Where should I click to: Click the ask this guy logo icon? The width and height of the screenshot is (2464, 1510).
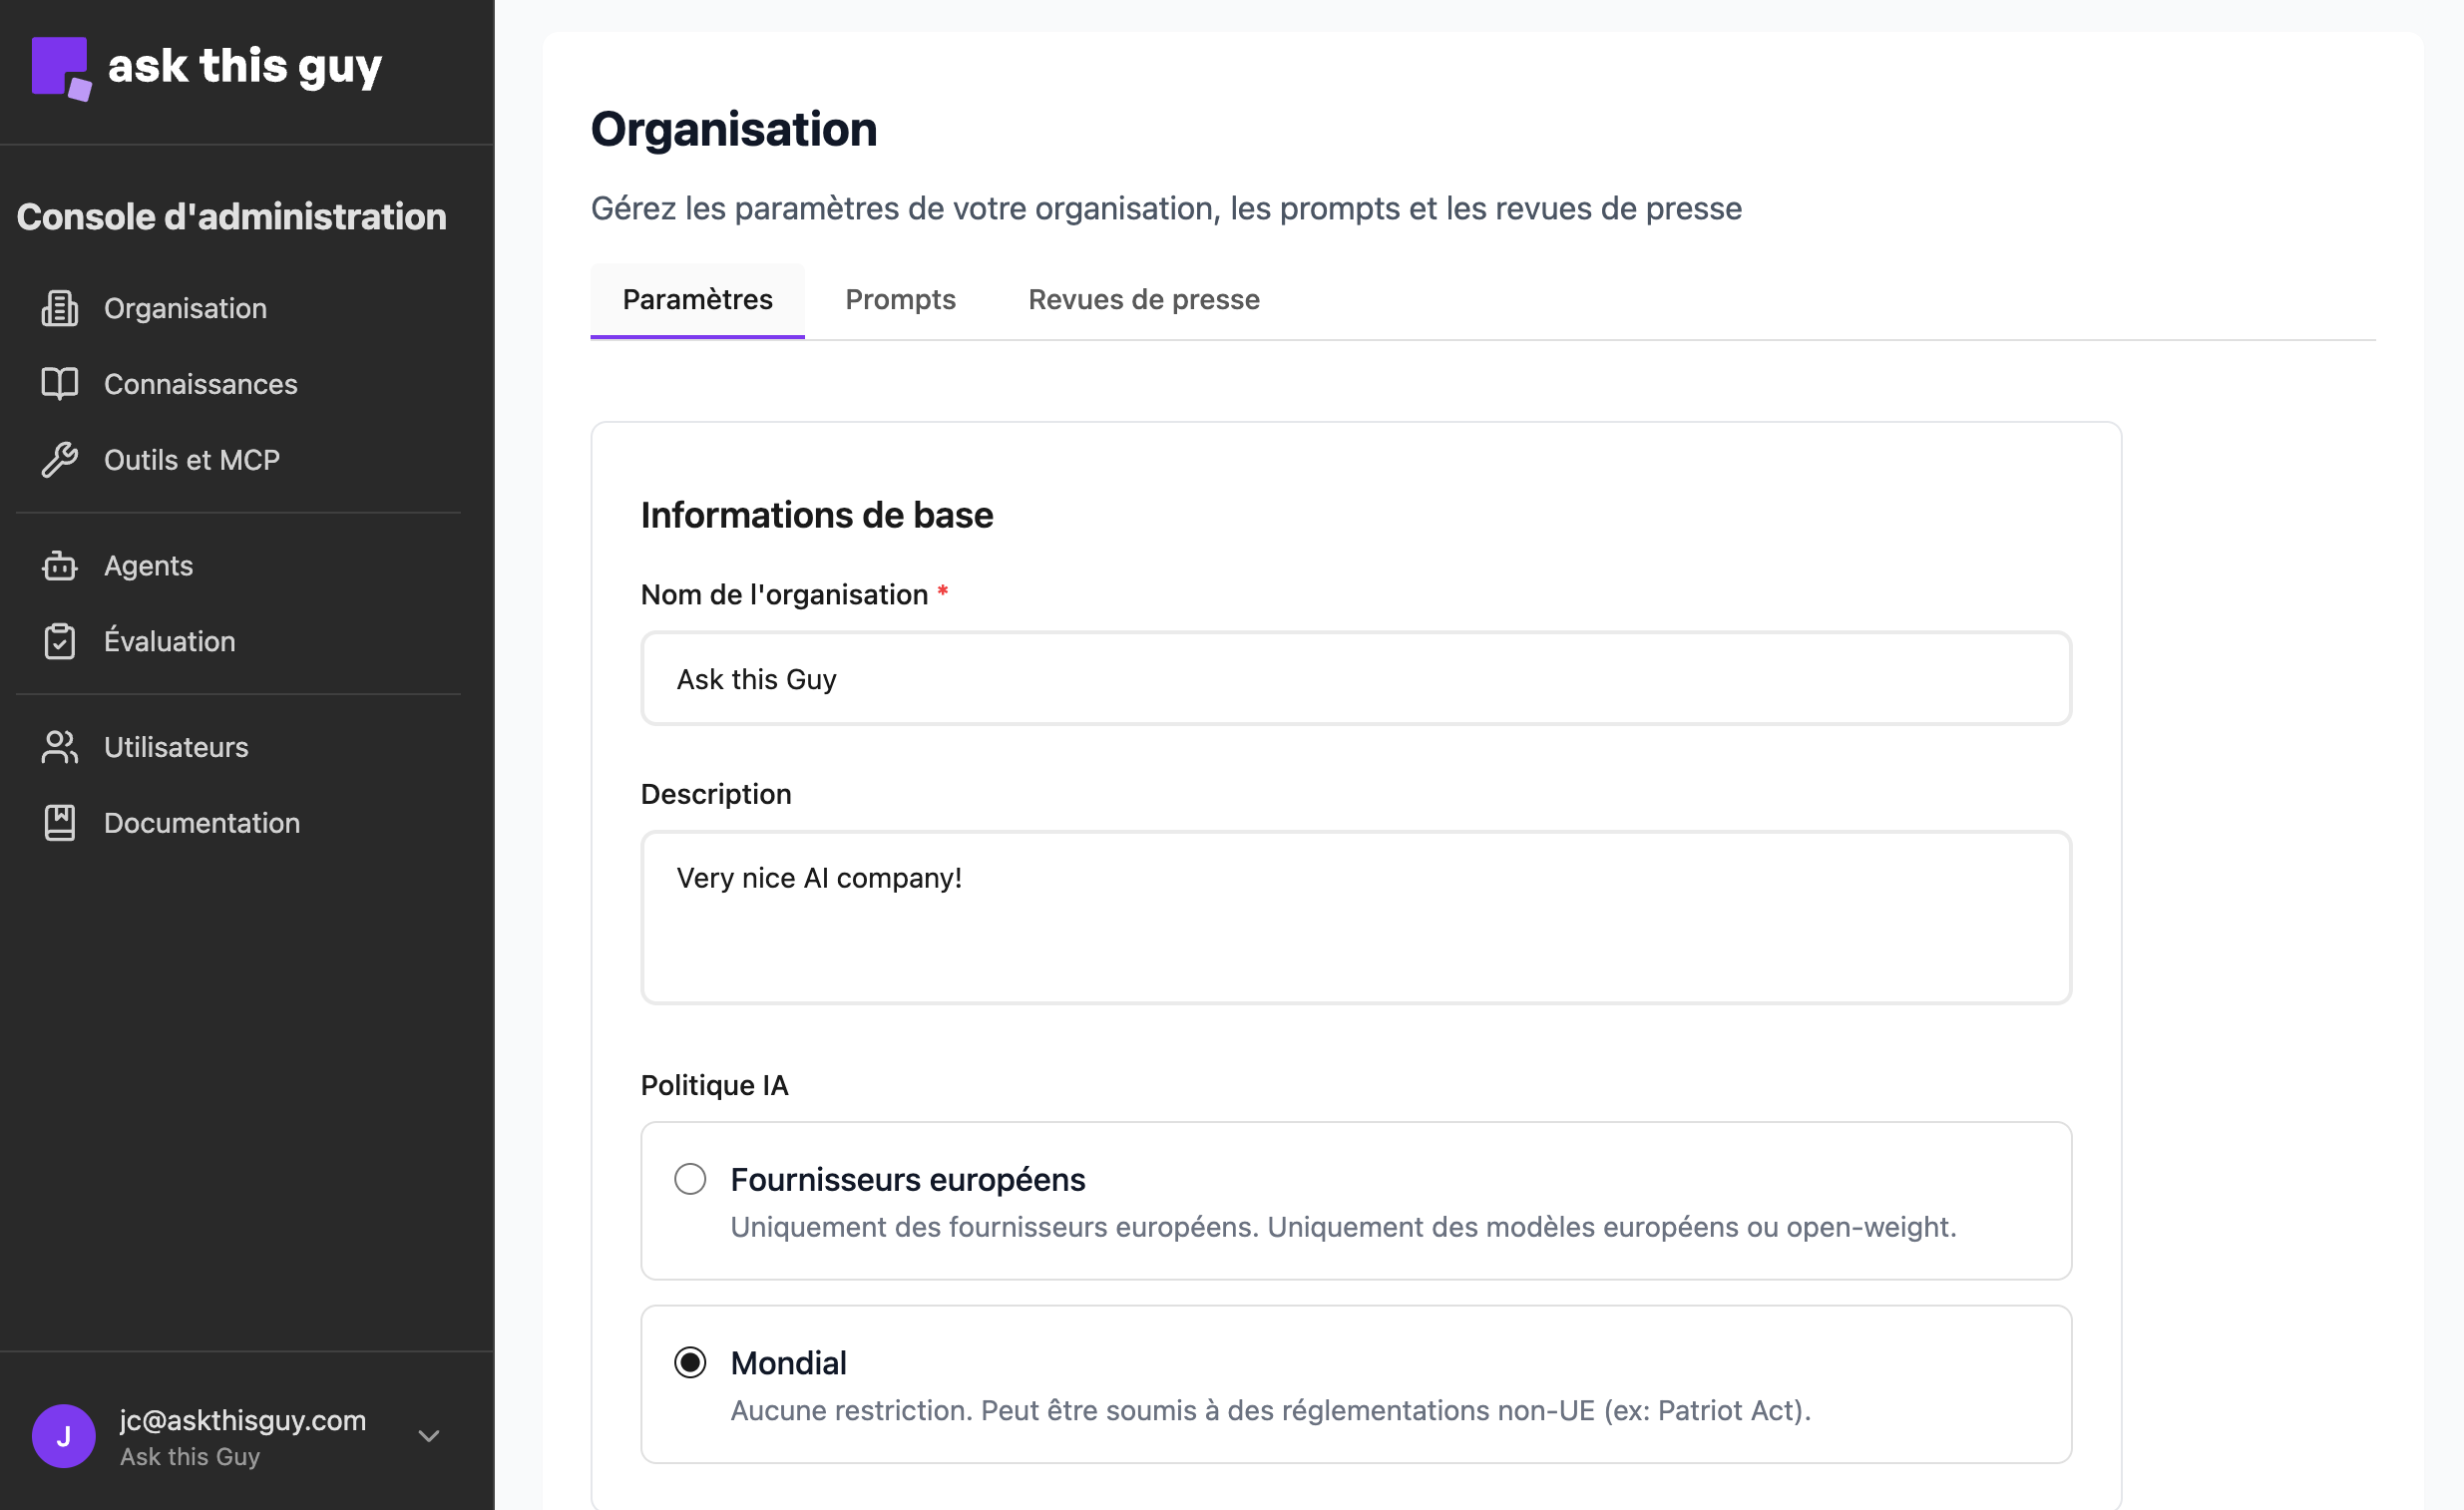click(x=62, y=67)
